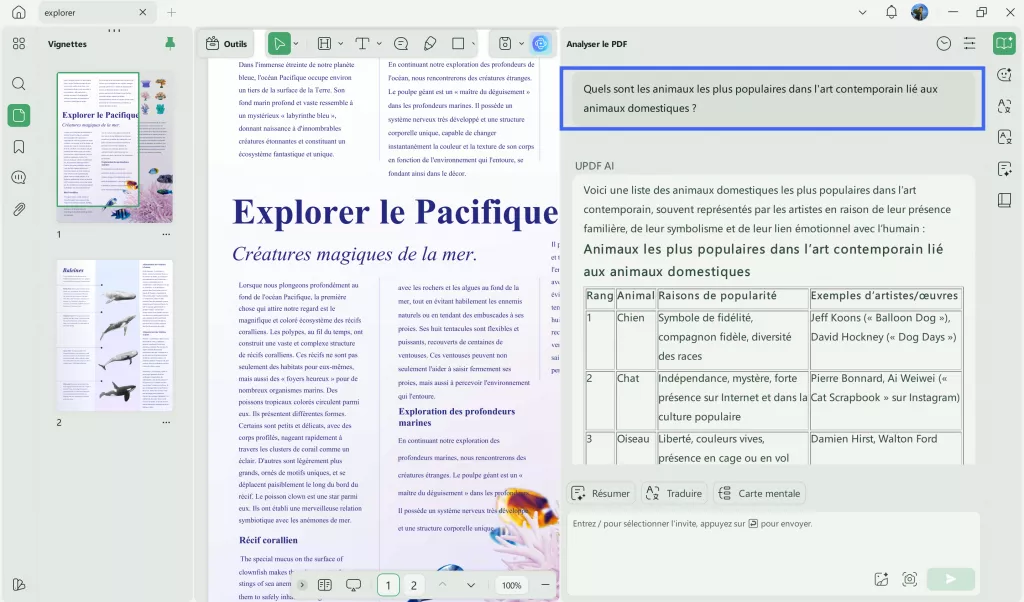Toggle two-page view at the bottom bar

325,585
